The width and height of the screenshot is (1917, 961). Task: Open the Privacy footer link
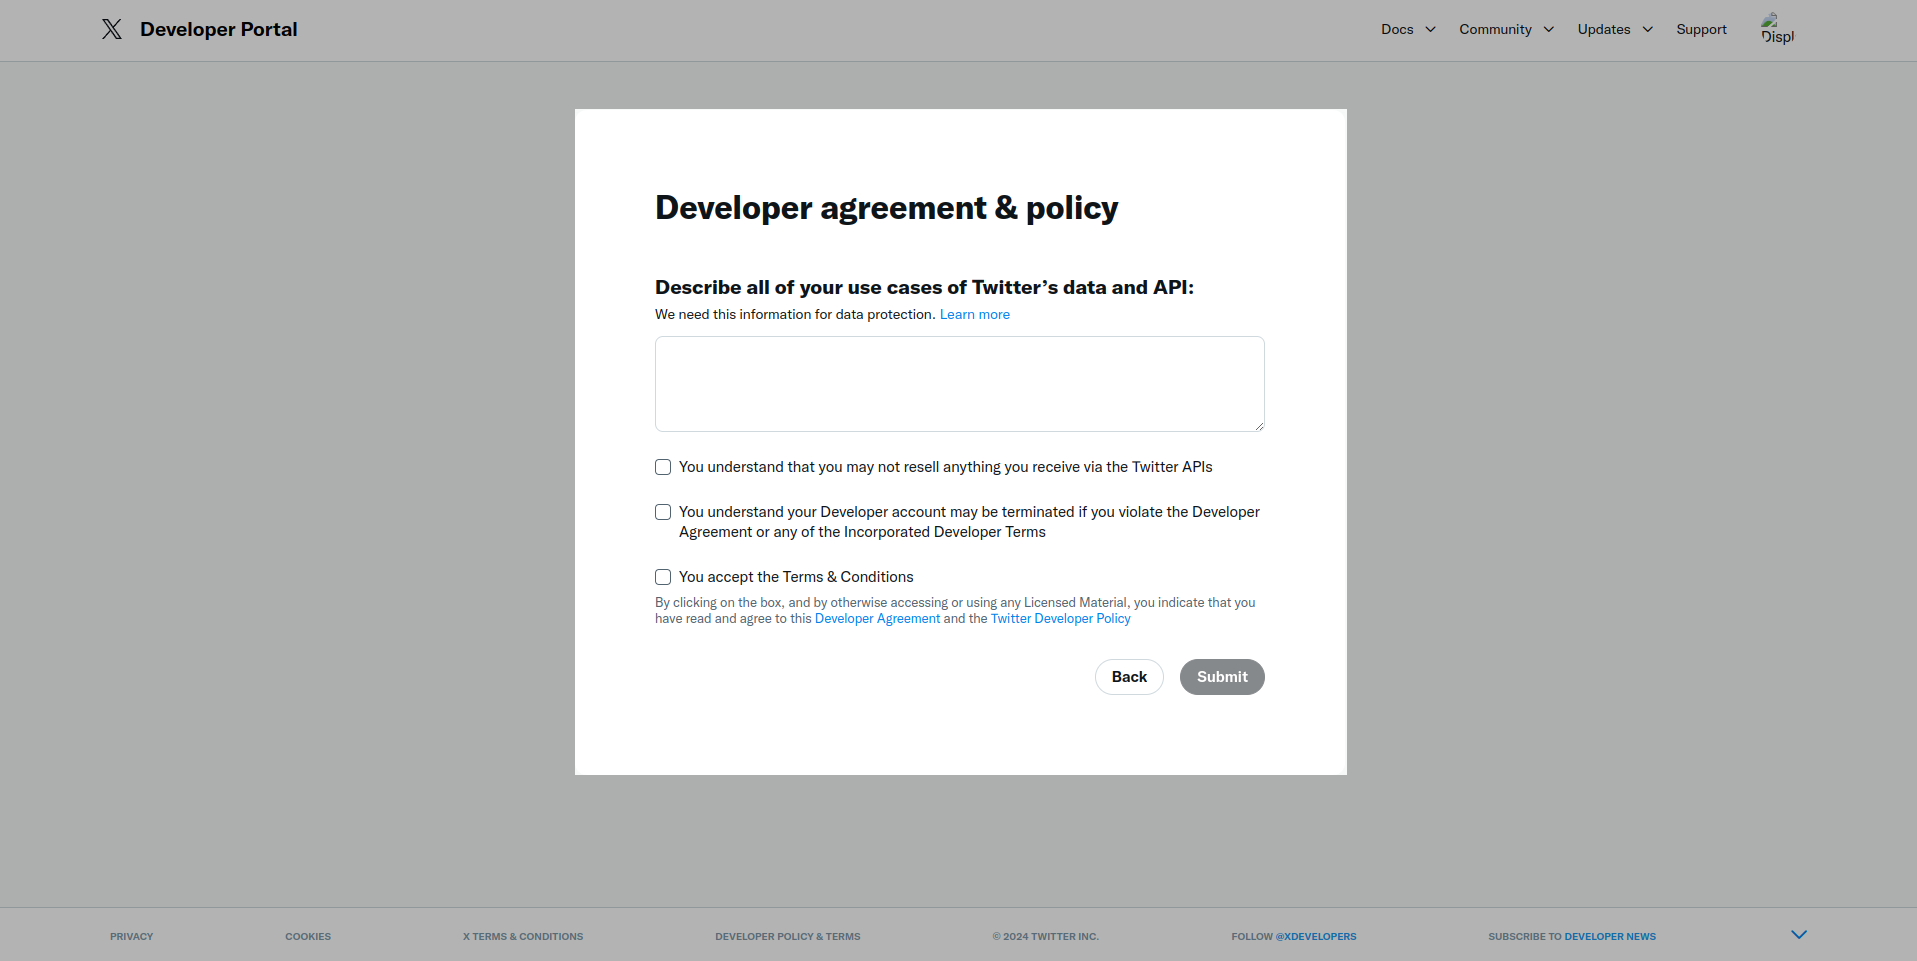(132, 937)
